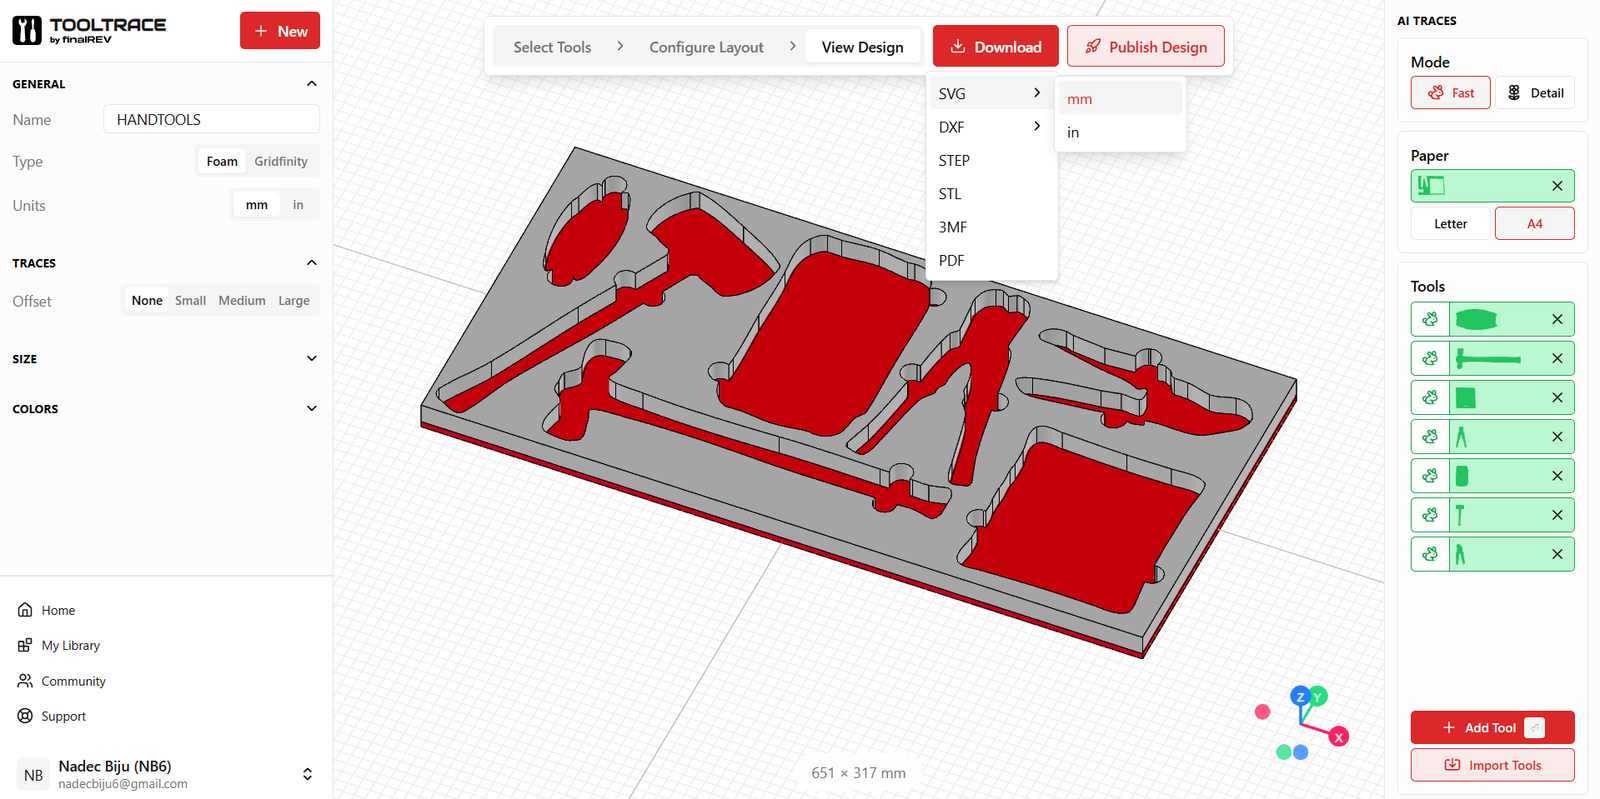This screenshot has height=799, width=1600.
Task: Switch Units to mm
Action: pos(257,205)
